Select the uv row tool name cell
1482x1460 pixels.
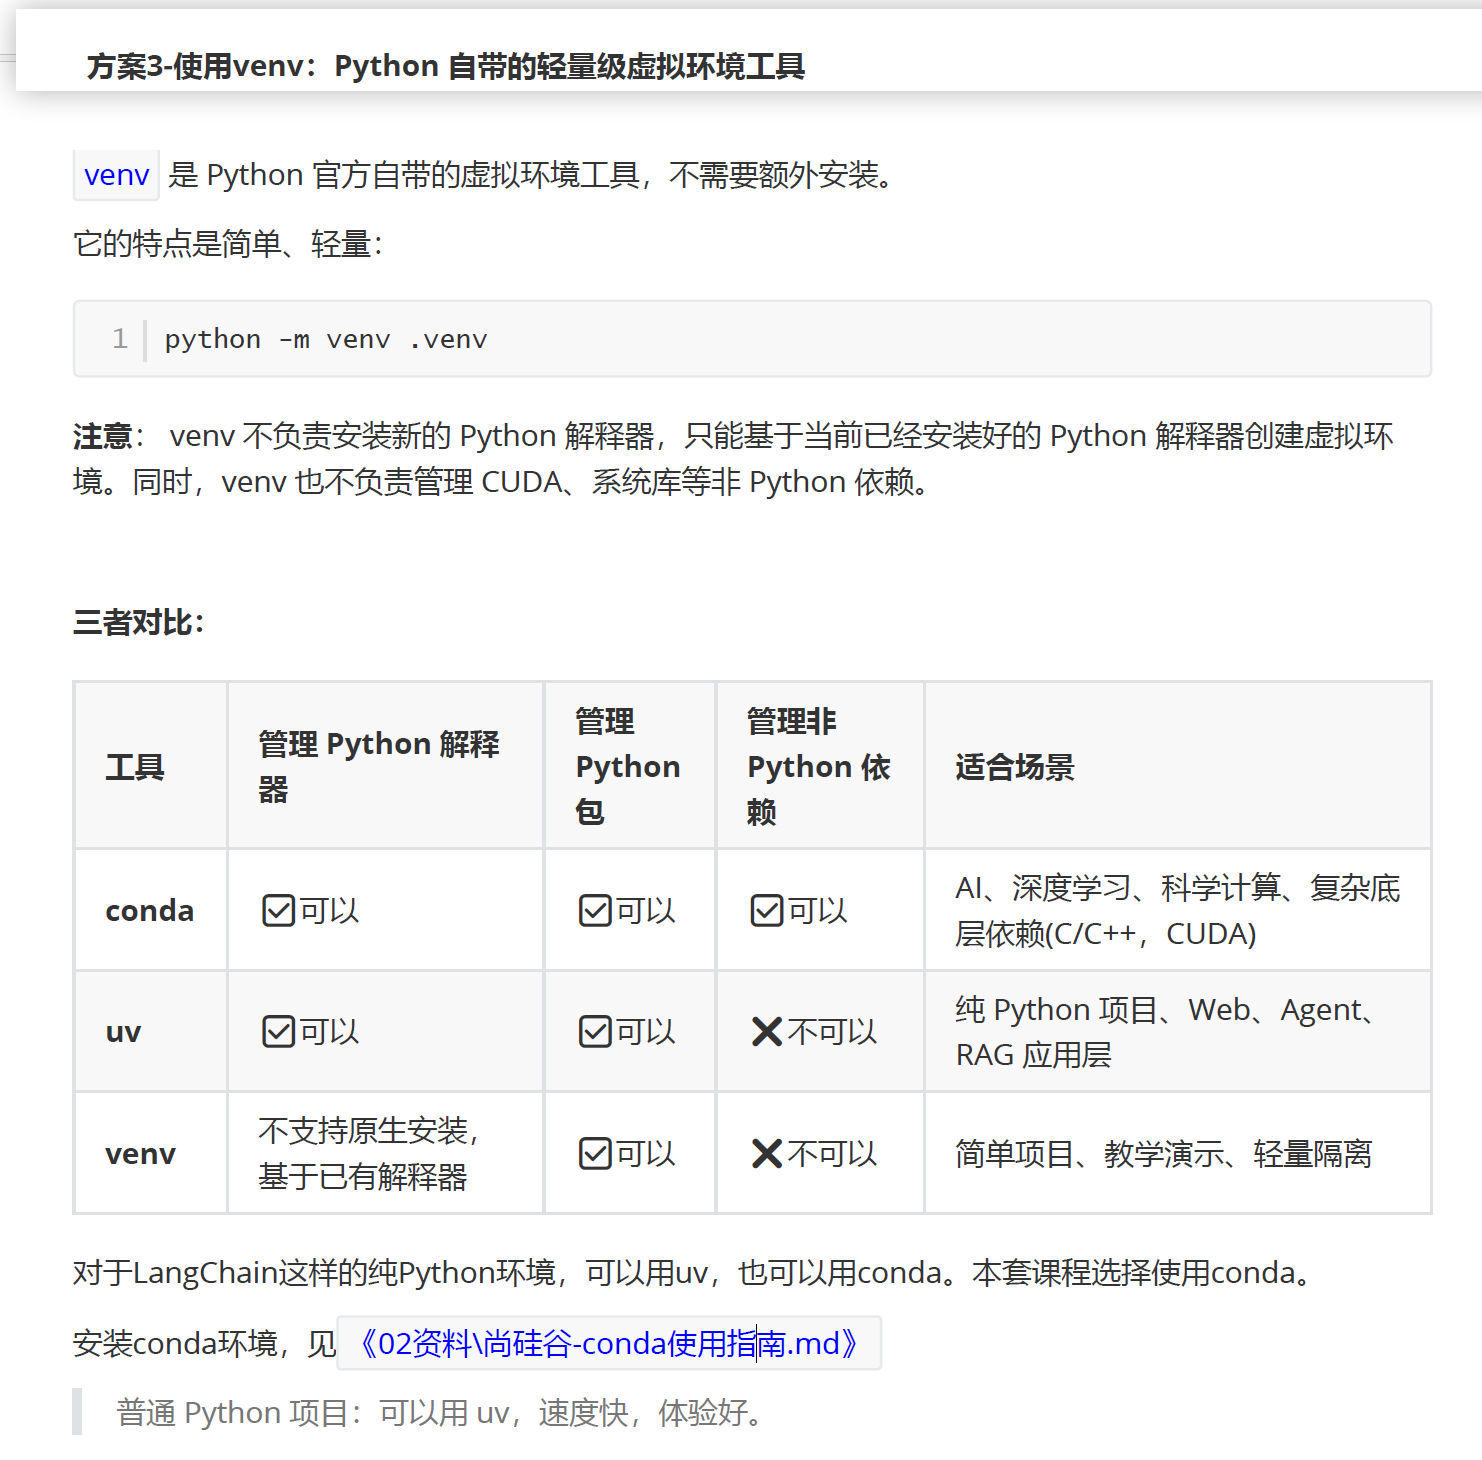[150, 1031]
